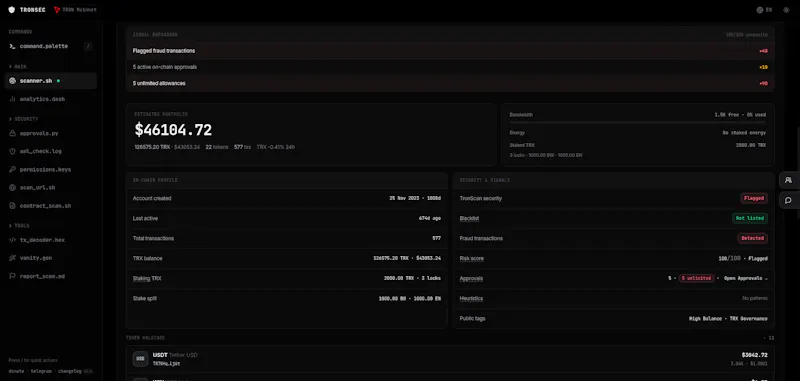Click the permissions key icon
The height and width of the screenshot is (381, 800).
(12, 169)
